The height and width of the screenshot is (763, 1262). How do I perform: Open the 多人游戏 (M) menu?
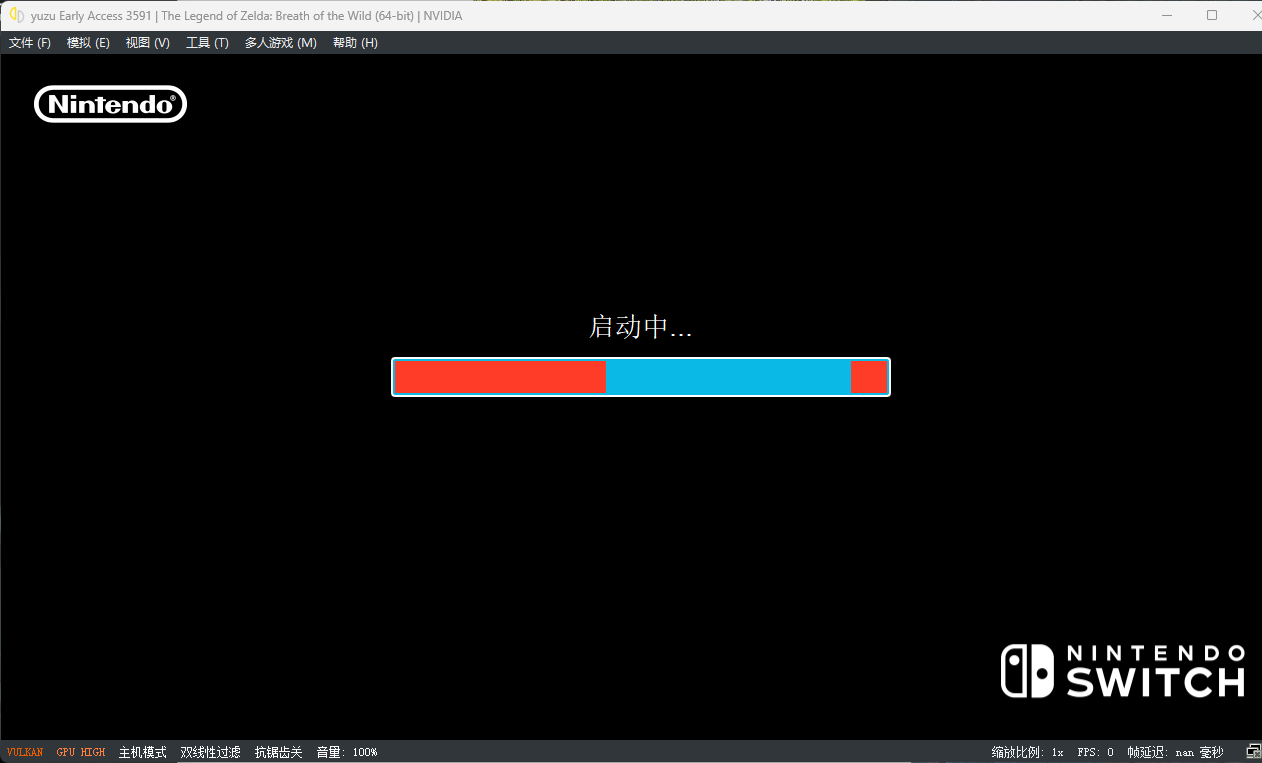coord(280,43)
